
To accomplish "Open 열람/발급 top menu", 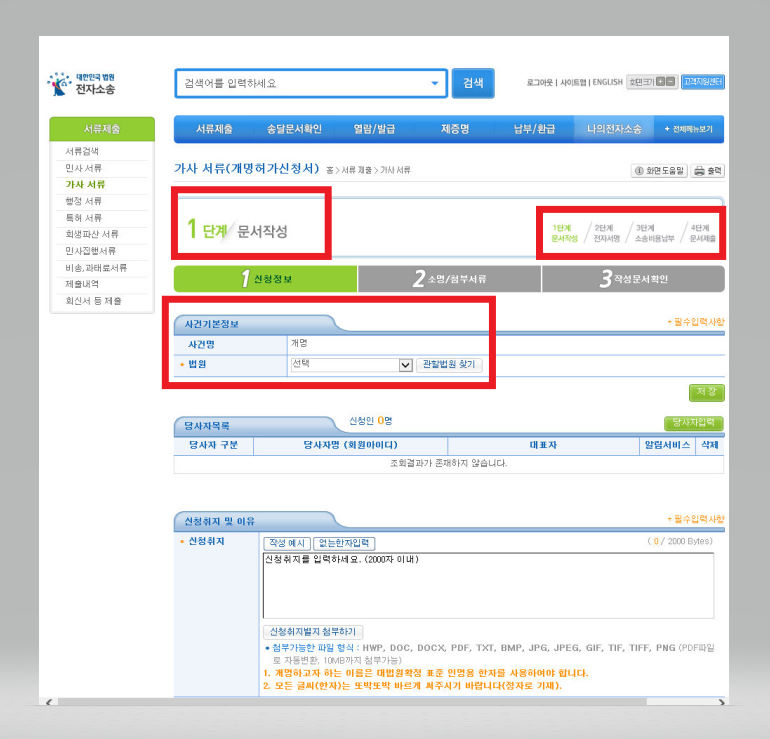I will (374, 129).
